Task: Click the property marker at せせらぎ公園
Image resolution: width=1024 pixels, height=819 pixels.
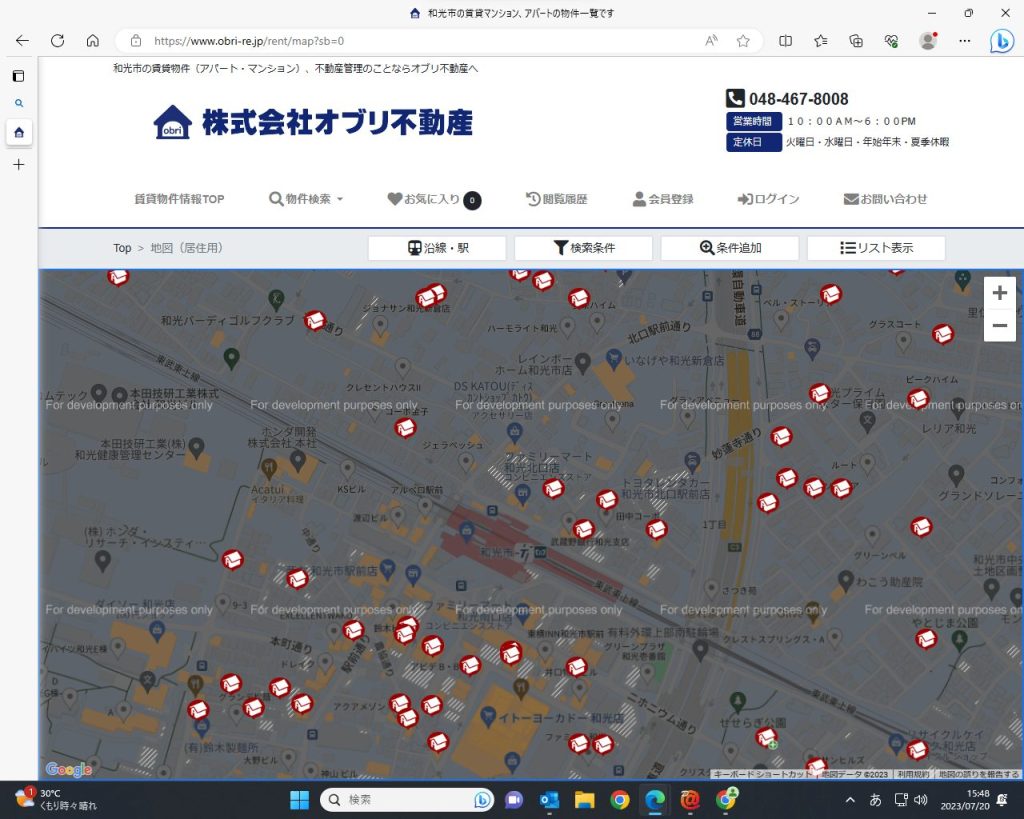Action: point(767,738)
